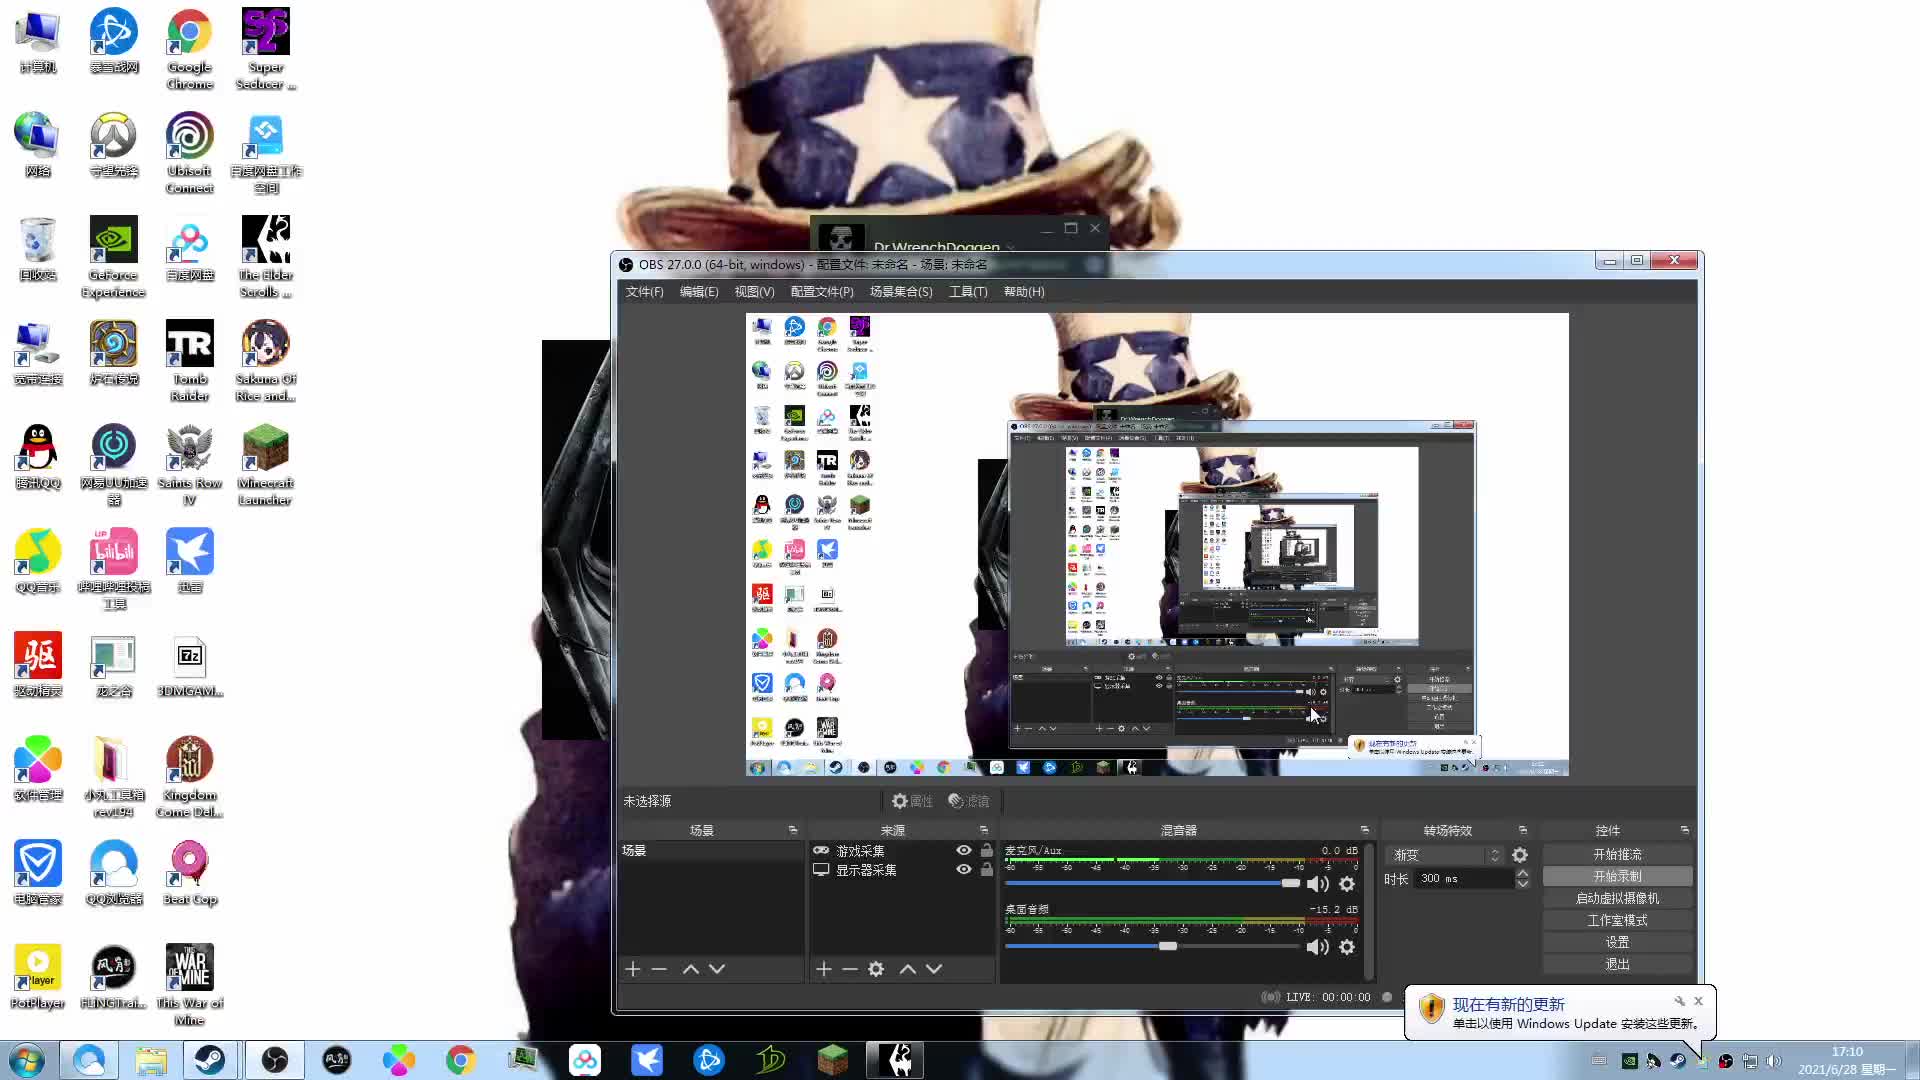Viewport: 1920px width, 1080px height.
Task: Click 退出 to exit OBS
Action: tap(1617, 964)
